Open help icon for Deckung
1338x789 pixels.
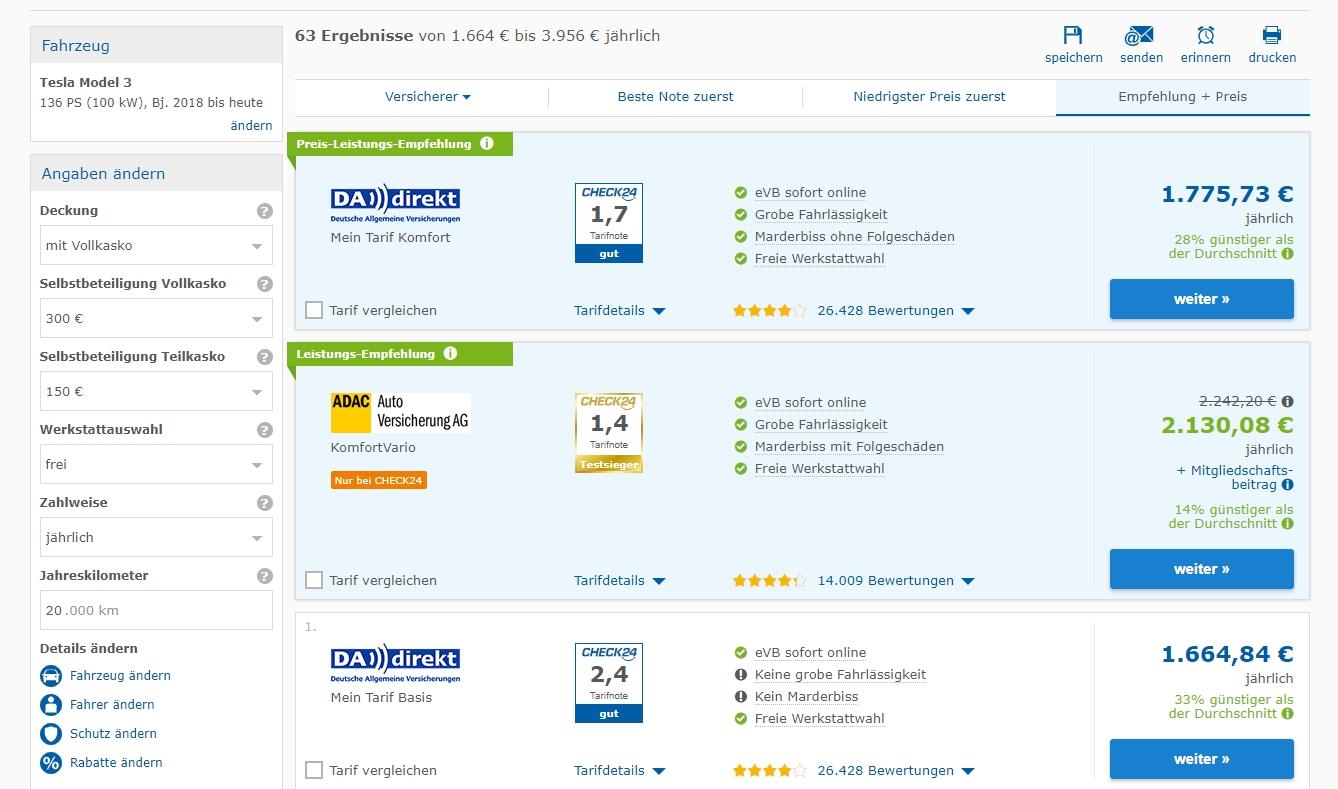coord(264,211)
